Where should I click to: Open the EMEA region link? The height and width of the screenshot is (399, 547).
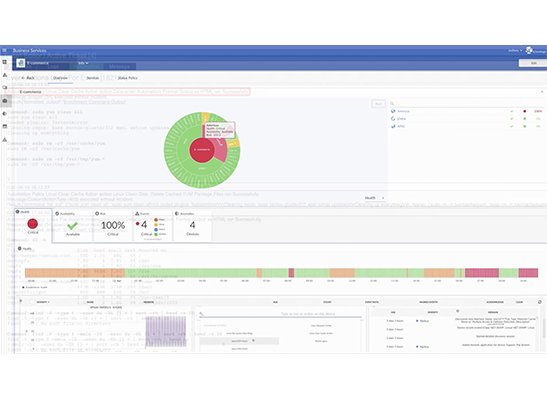[401, 119]
